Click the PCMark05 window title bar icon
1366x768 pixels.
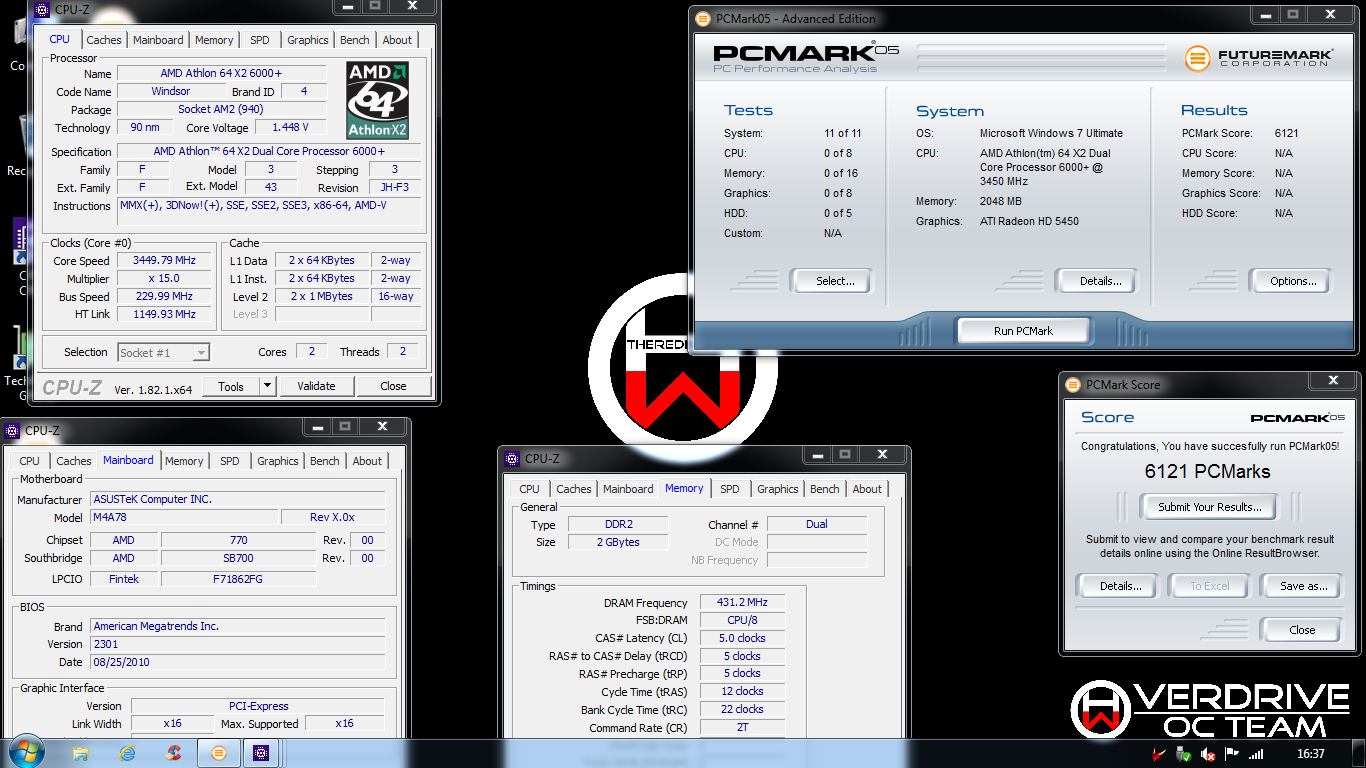pyautogui.click(x=703, y=19)
